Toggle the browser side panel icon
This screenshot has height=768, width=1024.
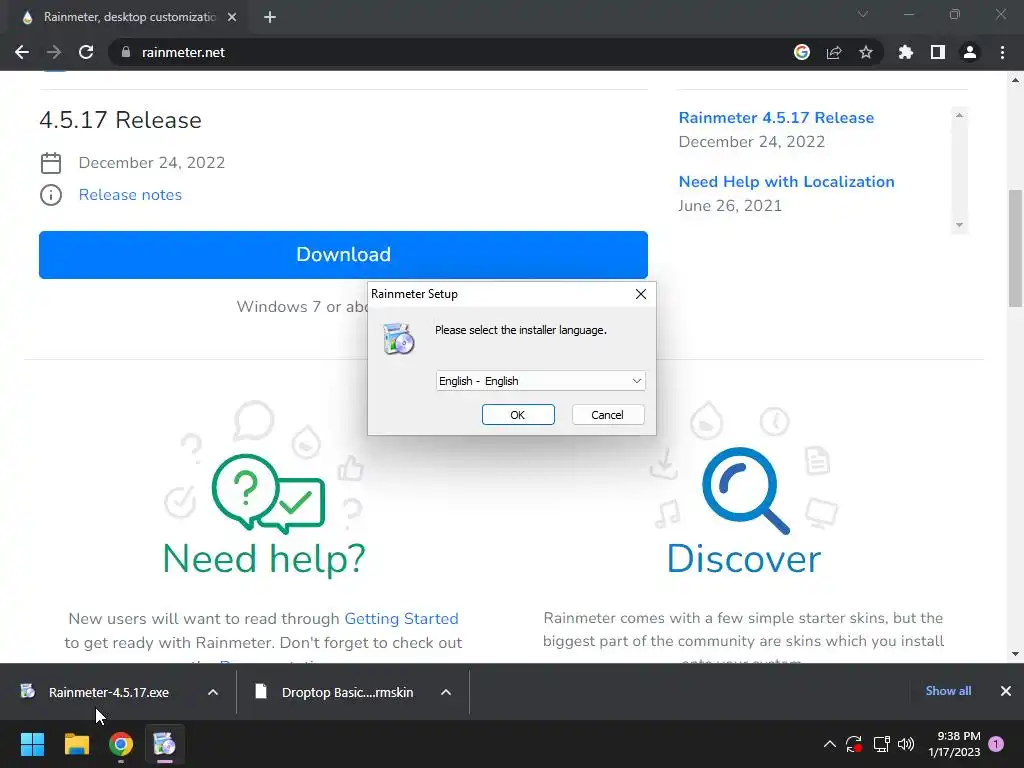click(938, 52)
